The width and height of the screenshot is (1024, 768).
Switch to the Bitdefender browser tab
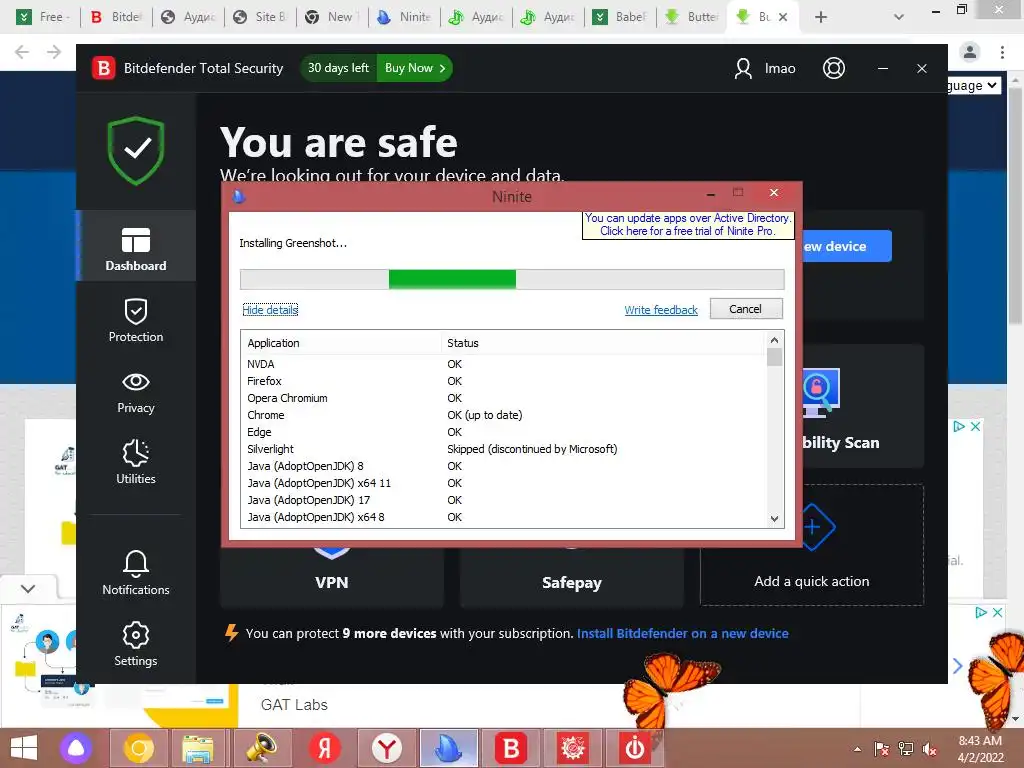pyautogui.click(x=116, y=17)
